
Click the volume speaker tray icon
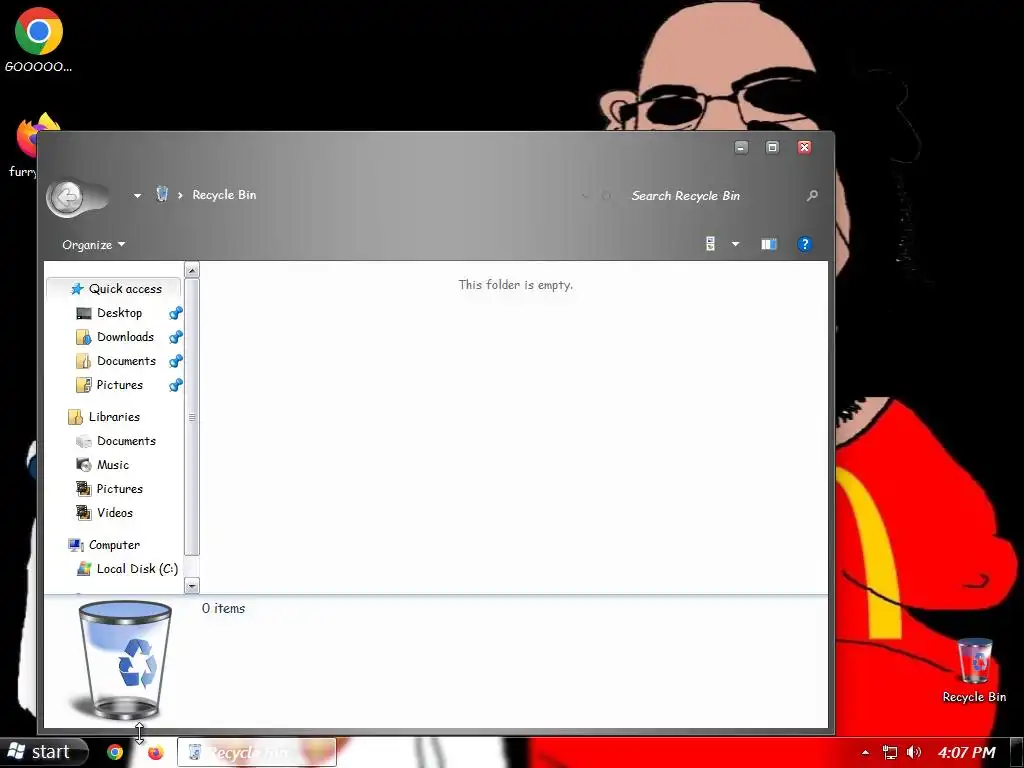pyautogui.click(x=914, y=752)
